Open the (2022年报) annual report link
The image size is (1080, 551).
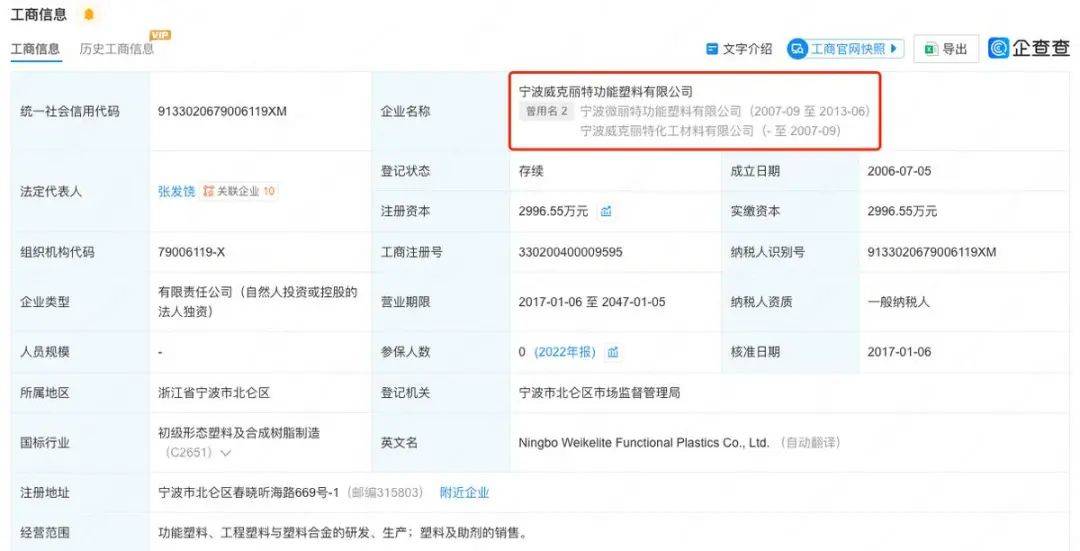point(565,352)
